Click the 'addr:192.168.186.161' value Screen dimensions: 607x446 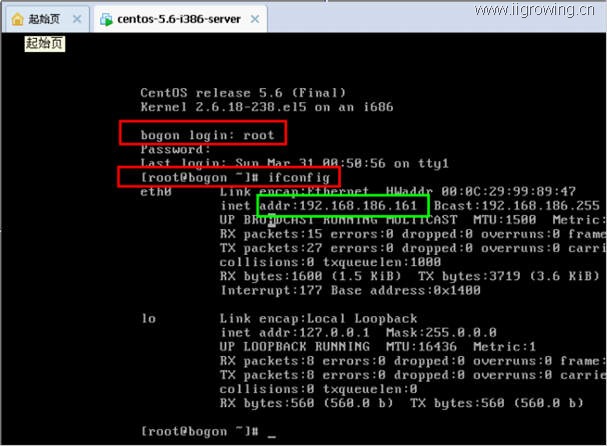pos(338,206)
